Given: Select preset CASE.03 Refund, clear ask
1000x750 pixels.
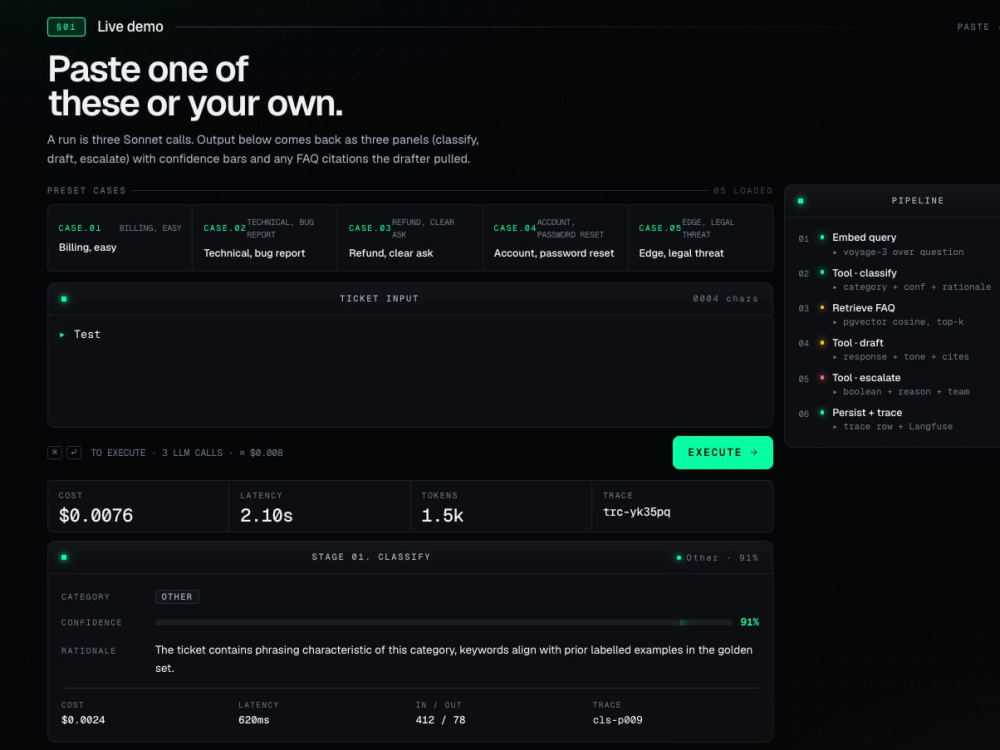Looking at the screenshot, I should (410, 238).
